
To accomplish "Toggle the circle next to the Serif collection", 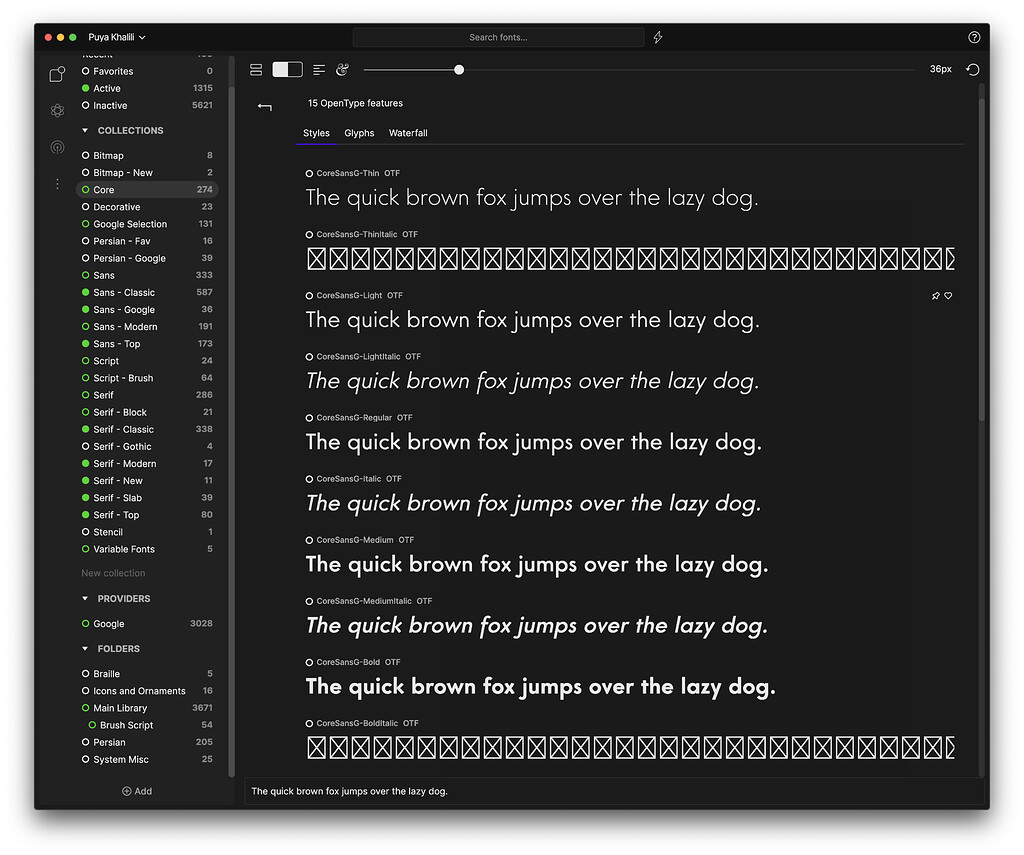I will (x=88, y=394).
